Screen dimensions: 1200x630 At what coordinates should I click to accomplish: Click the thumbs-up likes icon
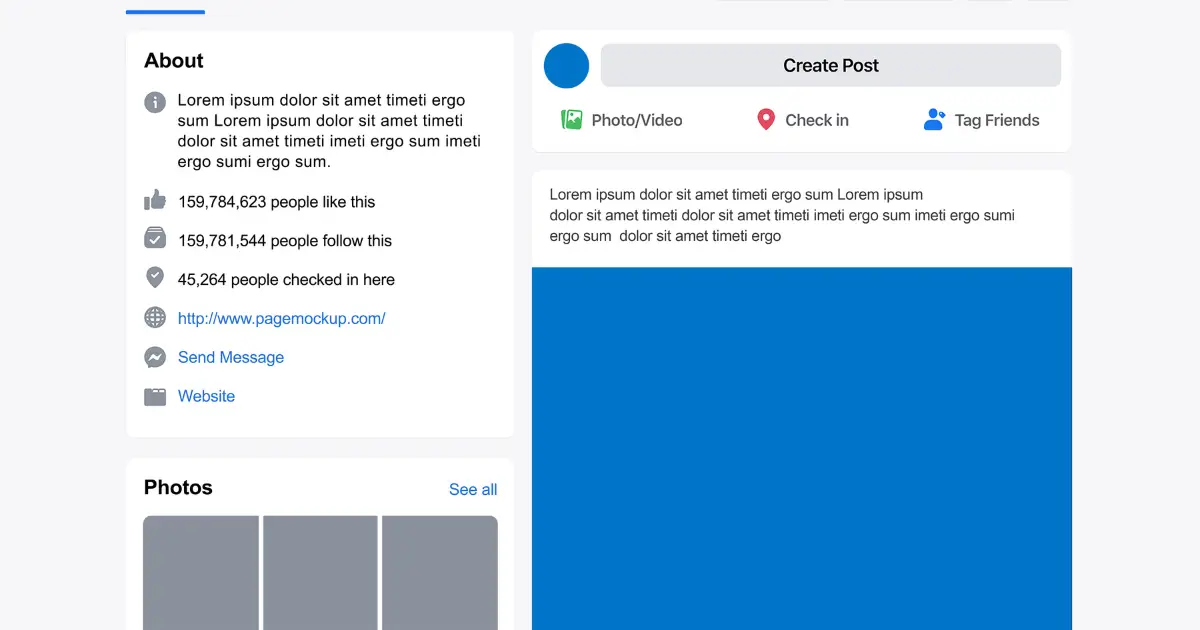pos(155,200)
